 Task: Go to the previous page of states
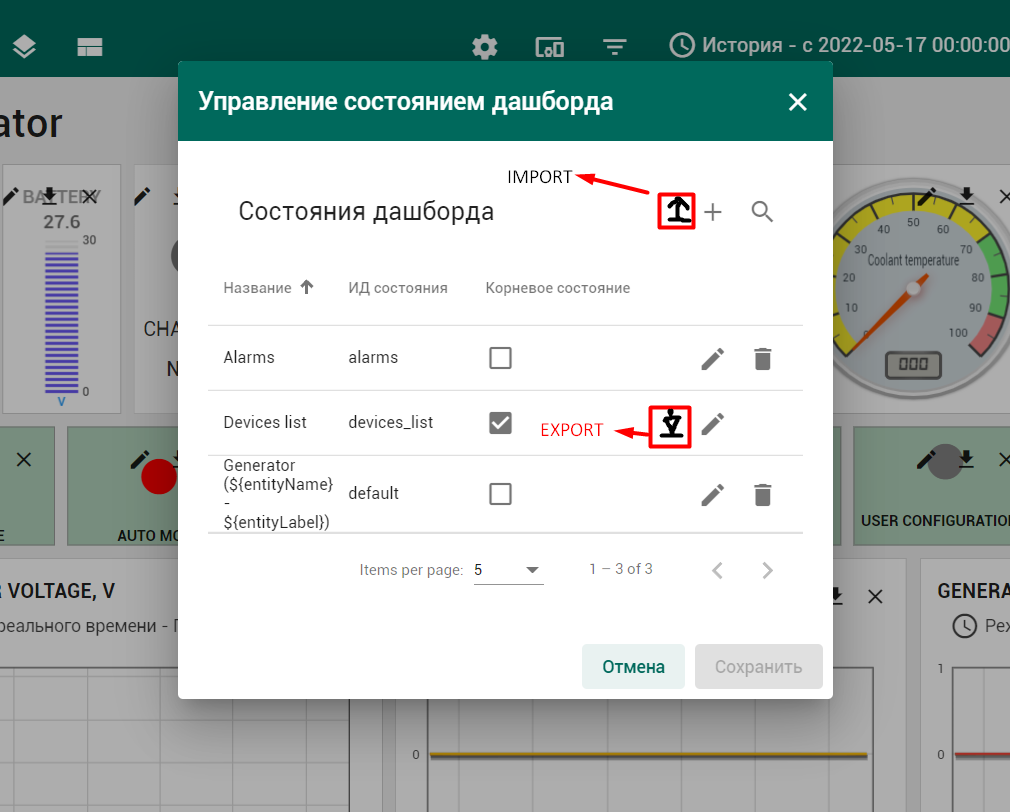[717, 570]
